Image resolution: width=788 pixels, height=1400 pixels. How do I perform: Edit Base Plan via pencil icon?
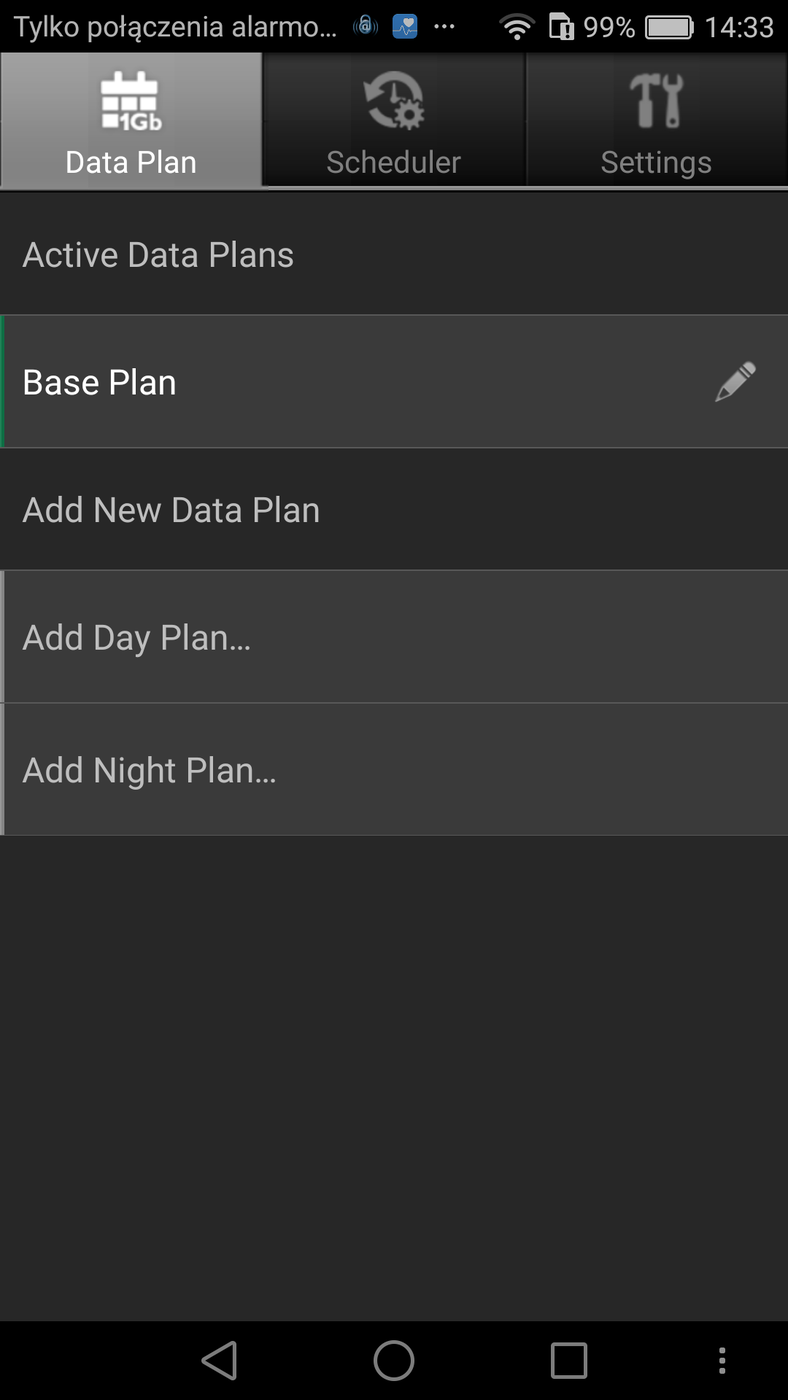pos(735,382)
